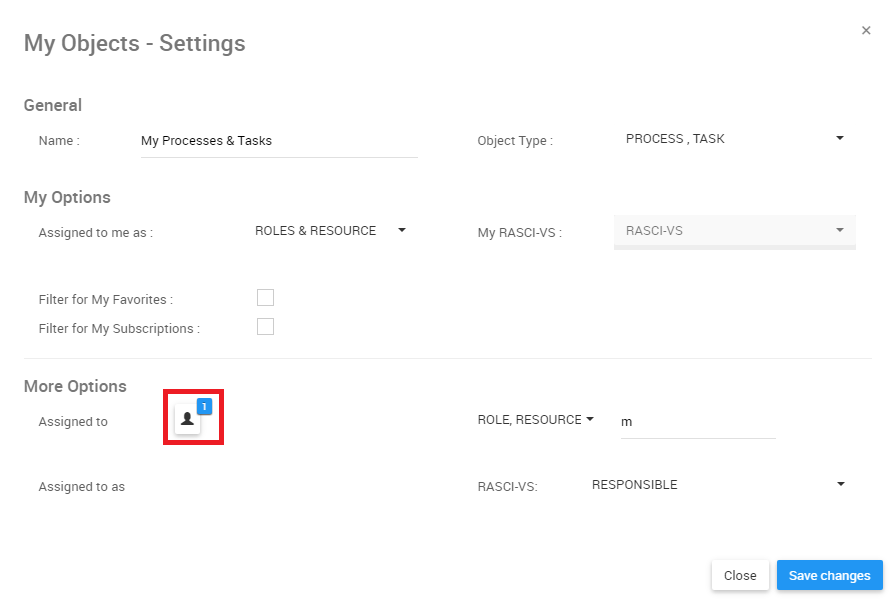Click the RESPONSIBLE value text
The height and width of the screenshot is (601, 895).
[x=634, y=485]
